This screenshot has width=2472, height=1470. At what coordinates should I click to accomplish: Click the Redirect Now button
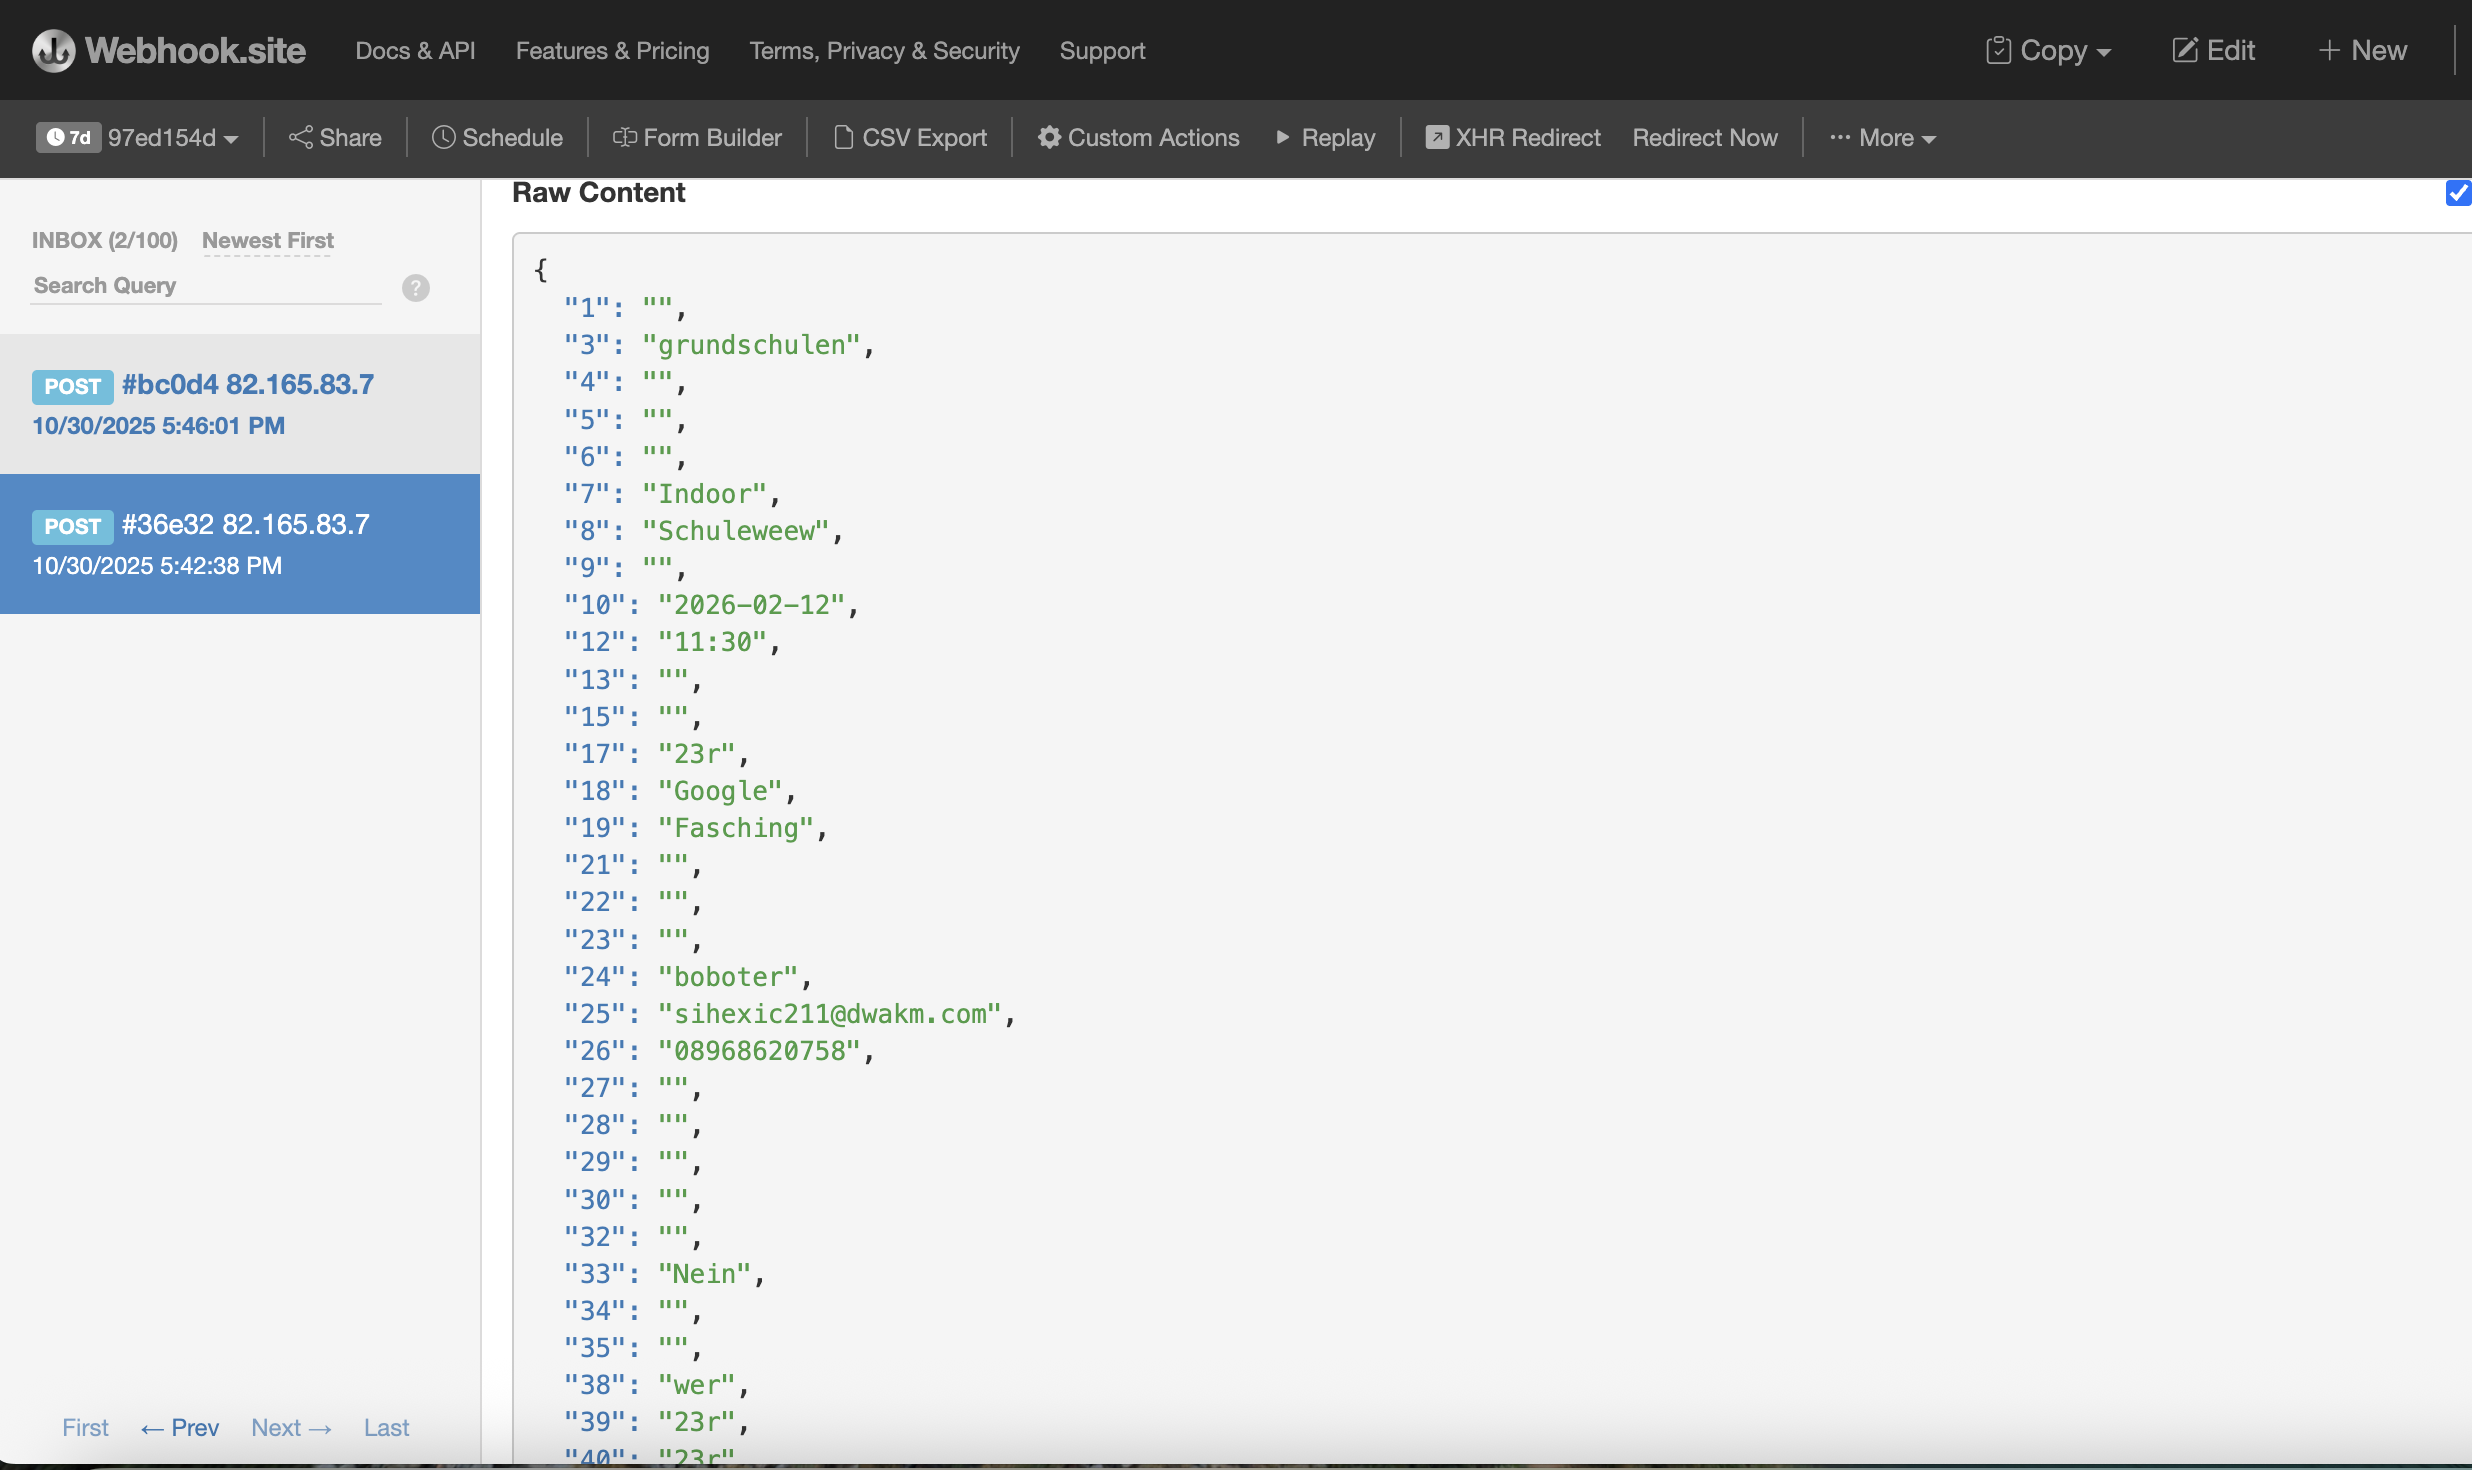(1704, 137)
